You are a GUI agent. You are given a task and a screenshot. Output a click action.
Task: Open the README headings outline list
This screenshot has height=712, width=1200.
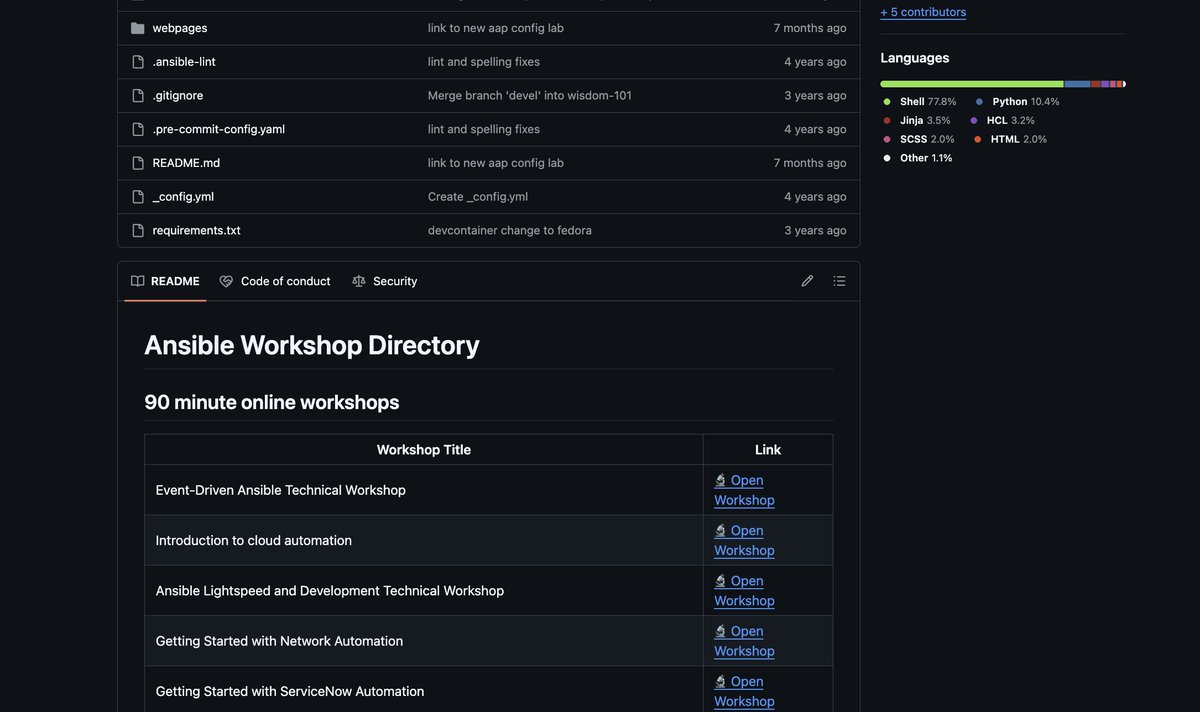(x=836, y=279)
